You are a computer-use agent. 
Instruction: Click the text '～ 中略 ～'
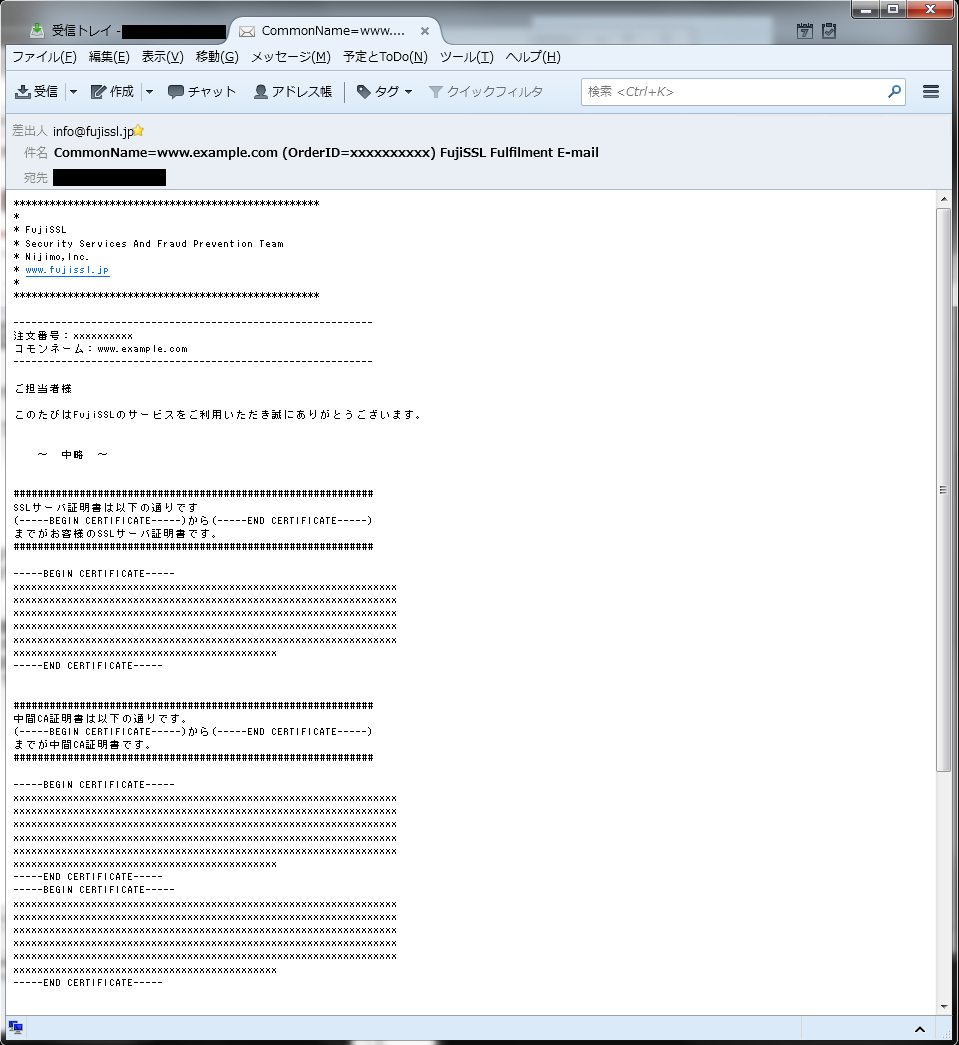pos(73,455)
